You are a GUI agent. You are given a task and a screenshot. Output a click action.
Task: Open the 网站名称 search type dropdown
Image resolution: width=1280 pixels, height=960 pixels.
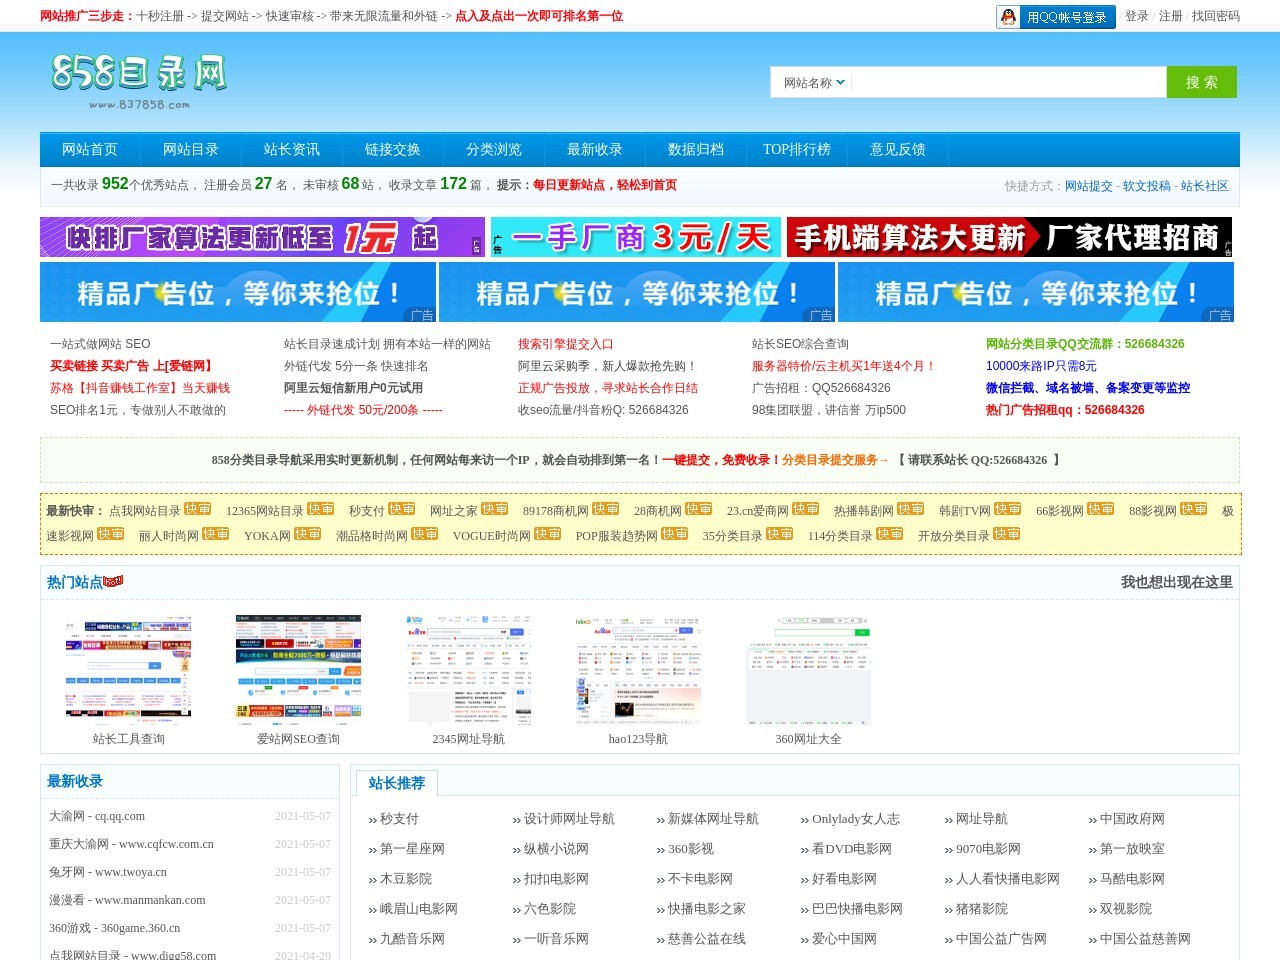(810, 81)
